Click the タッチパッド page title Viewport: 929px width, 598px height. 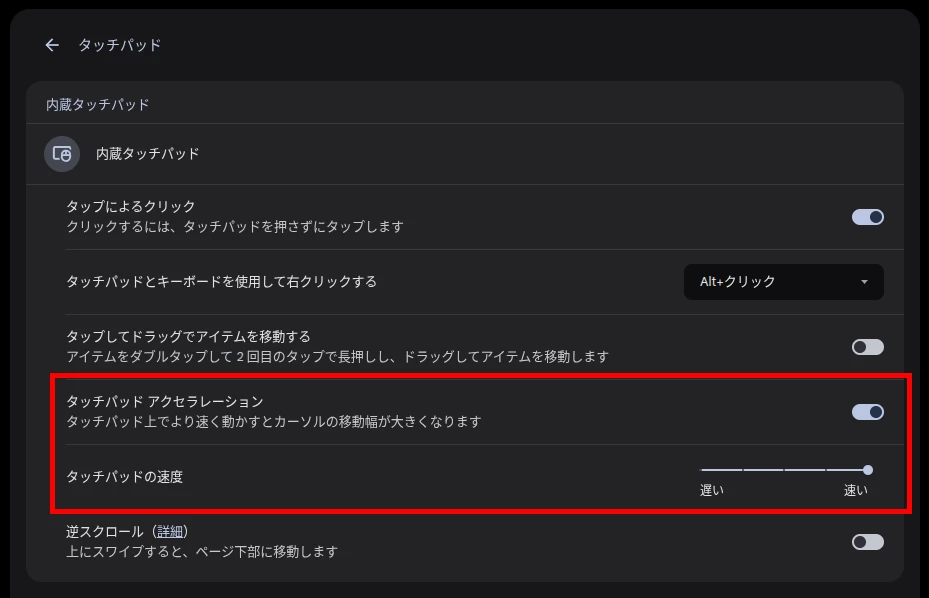[120, 45]
